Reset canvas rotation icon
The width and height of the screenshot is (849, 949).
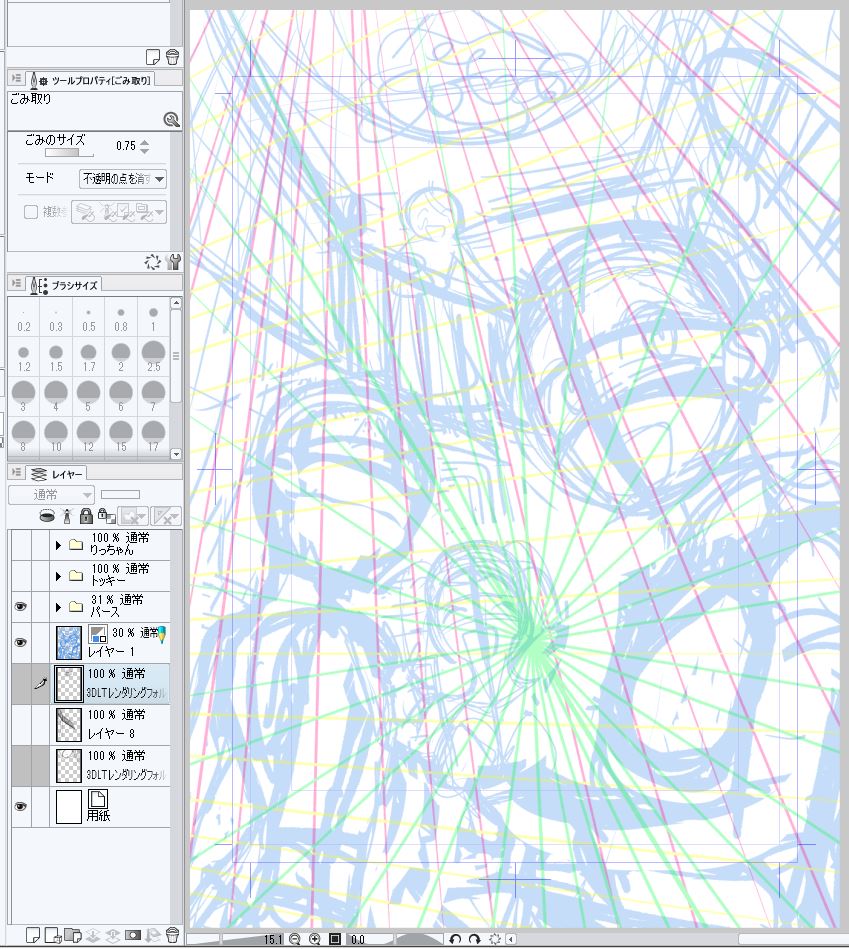494,939
